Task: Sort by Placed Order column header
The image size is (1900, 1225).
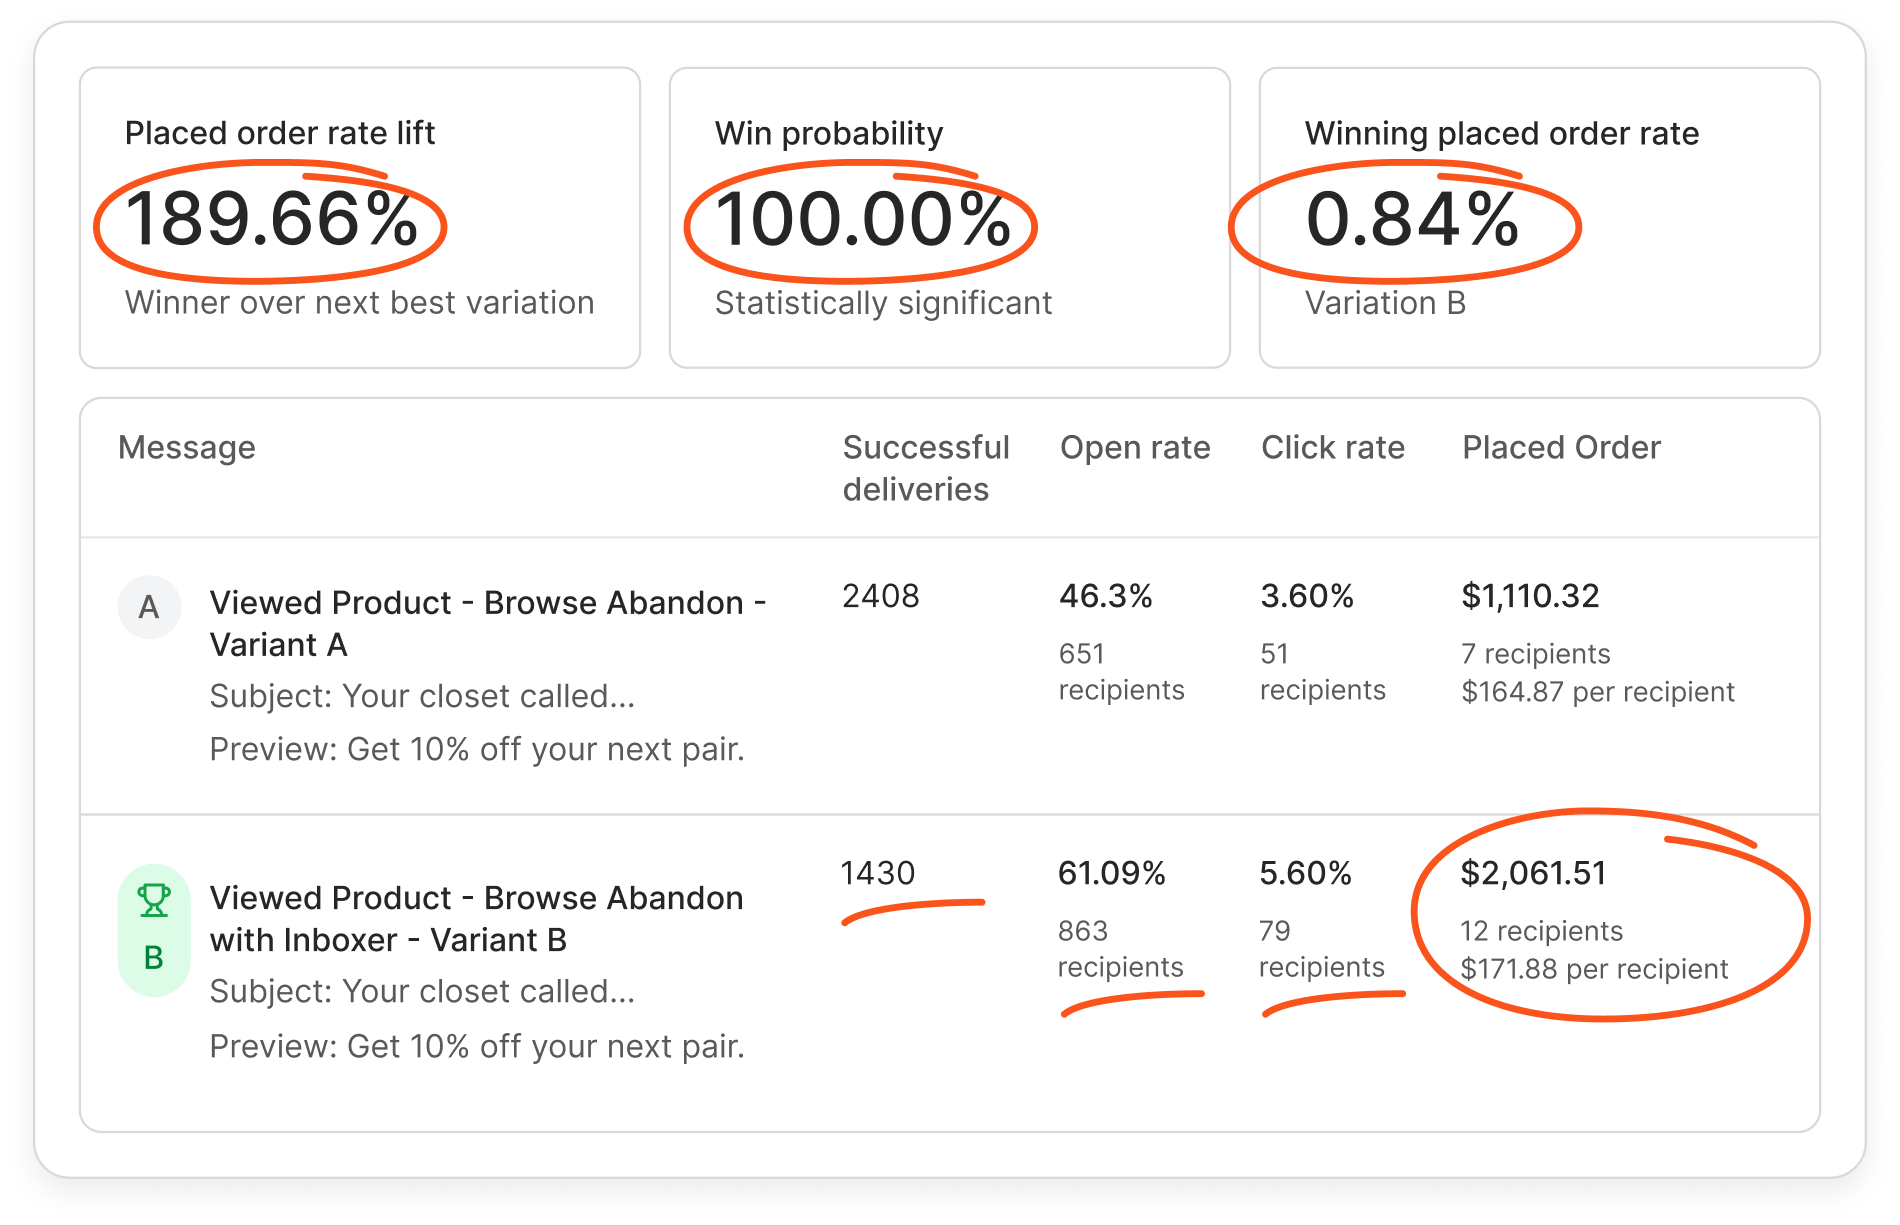Action: [1561, 447]
